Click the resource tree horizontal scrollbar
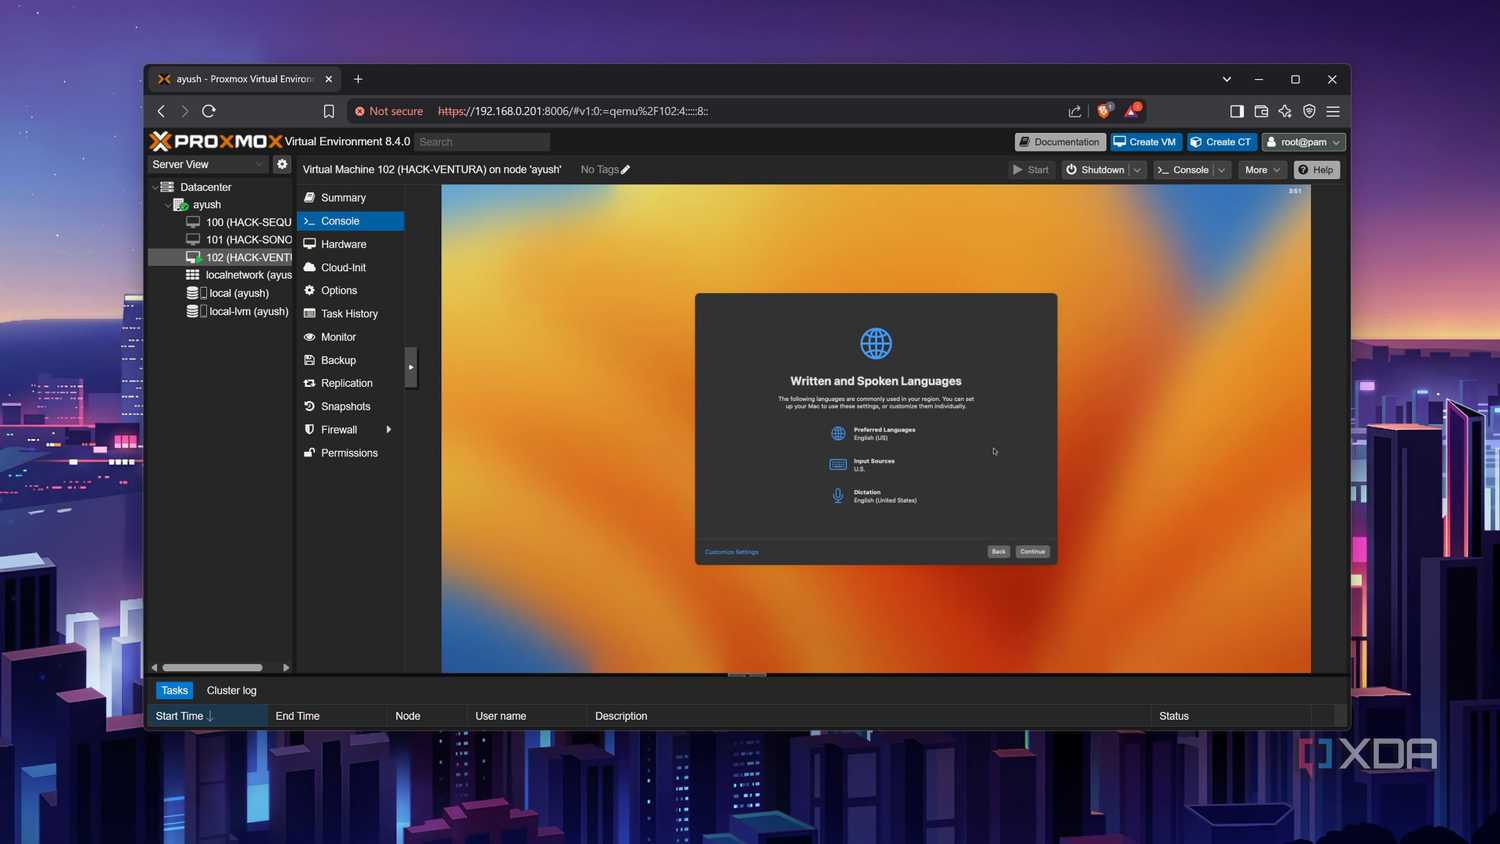 point(213,667)
